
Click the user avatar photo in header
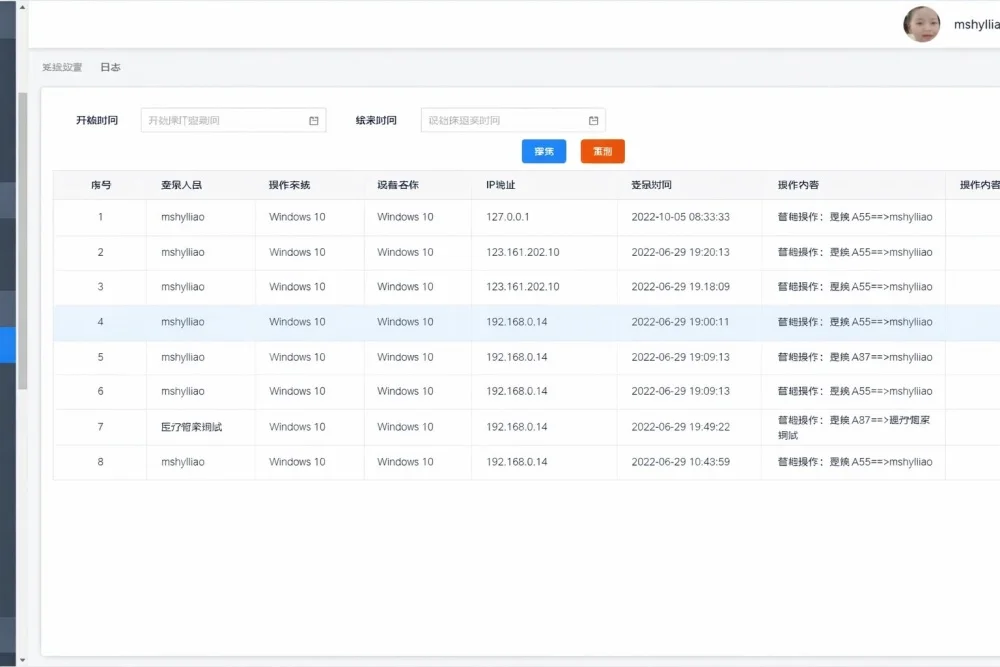(921, 25)
